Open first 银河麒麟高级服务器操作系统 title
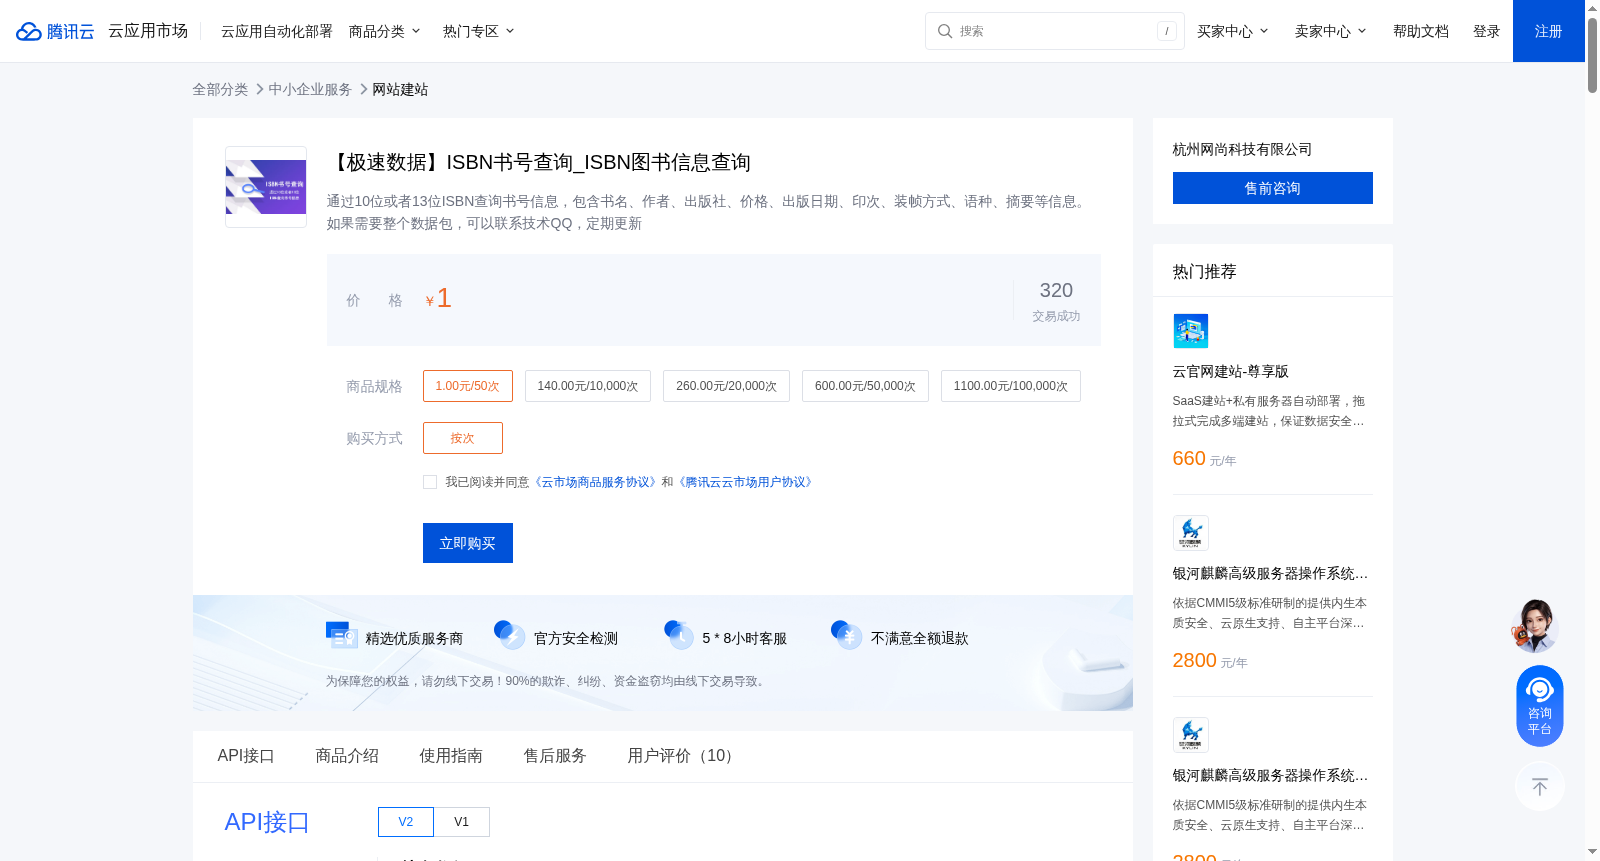This screenshot has width=1600, height=861. pyautogui.click(x=1270, y=573)
